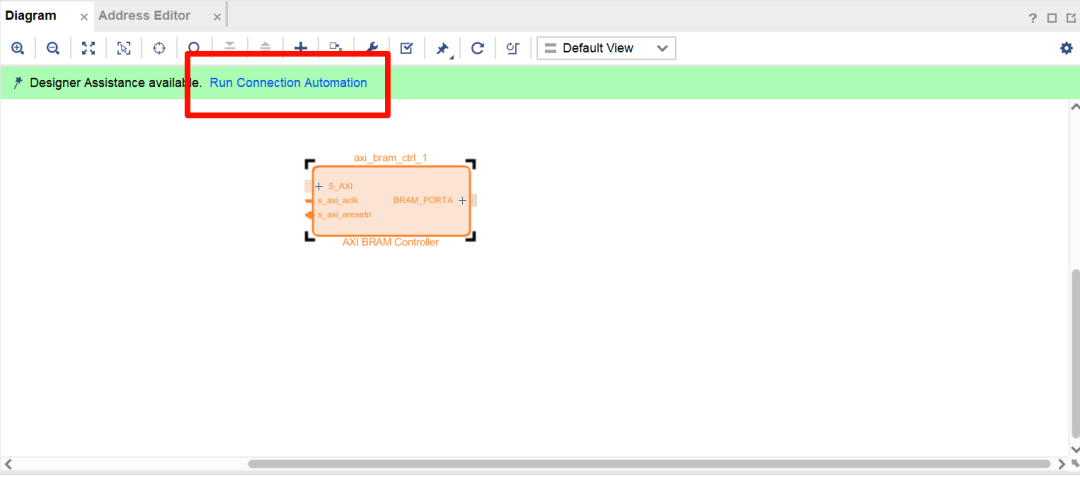Open the Default View dropdown

(606, 48)
